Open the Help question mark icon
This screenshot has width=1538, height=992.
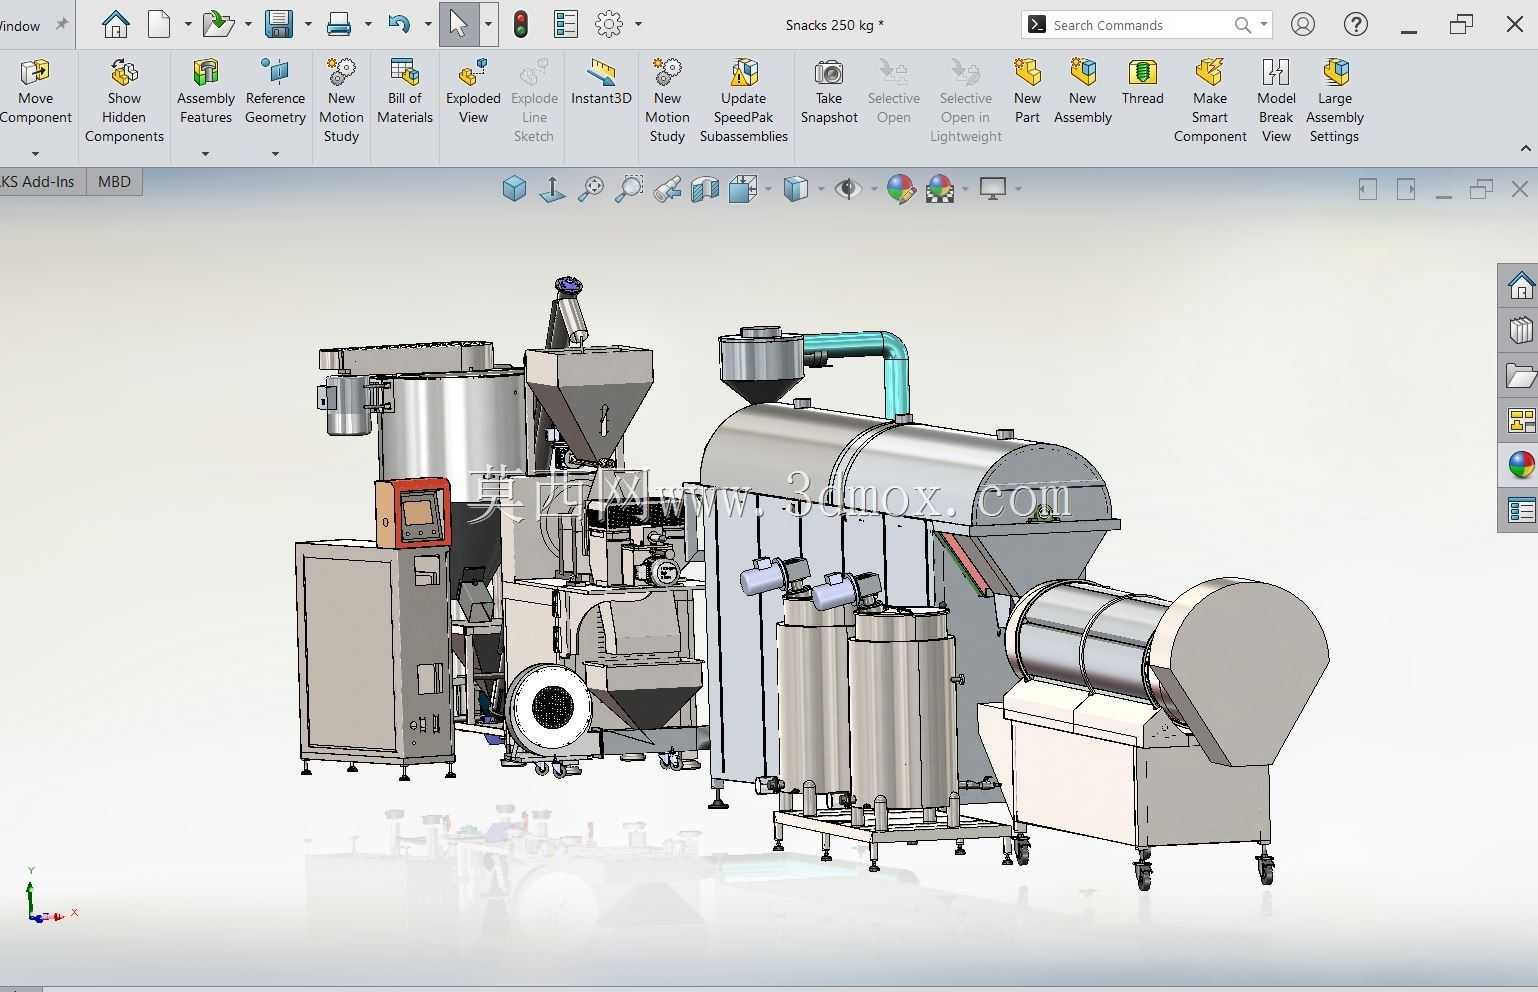[1356, 24]
